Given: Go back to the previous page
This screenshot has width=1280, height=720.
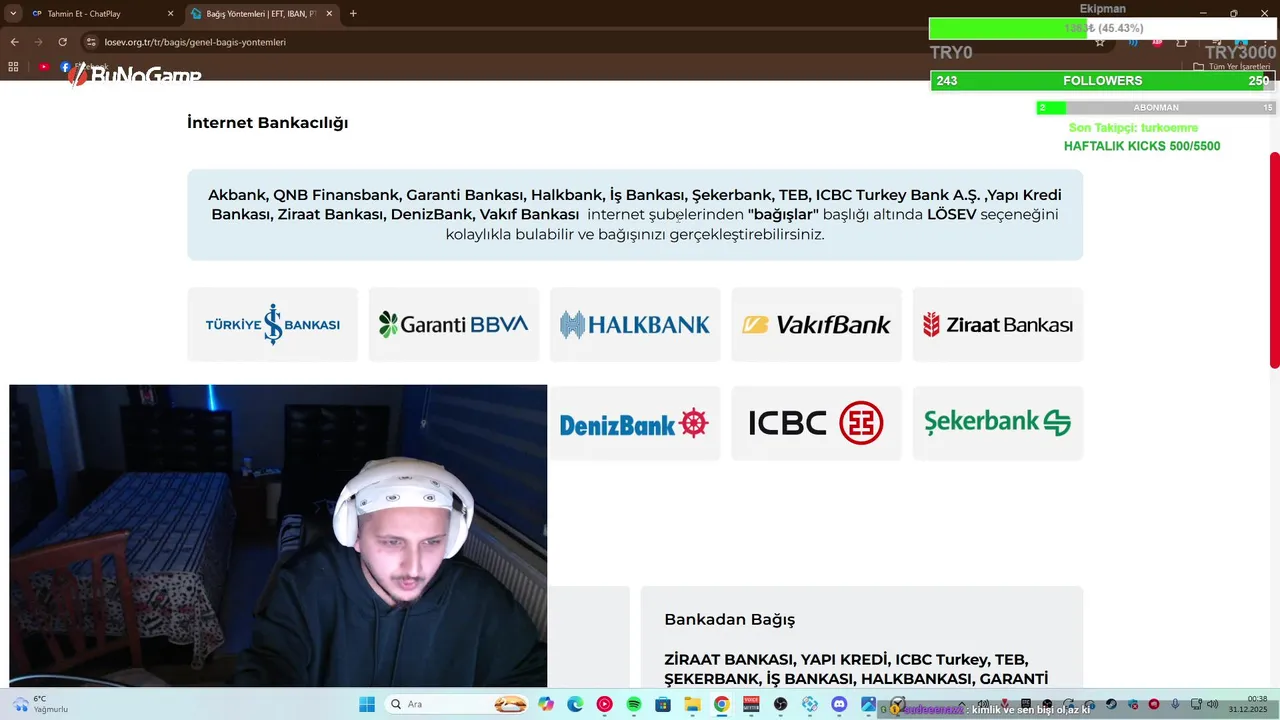Looking at the screenshot, I should [14, 42].
